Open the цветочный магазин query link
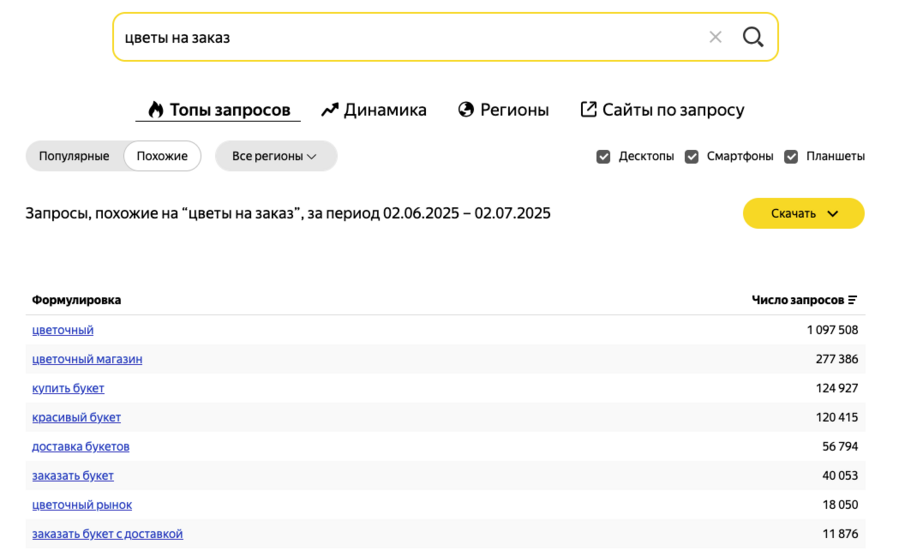 pyautogui.click(x=87, y=359)
